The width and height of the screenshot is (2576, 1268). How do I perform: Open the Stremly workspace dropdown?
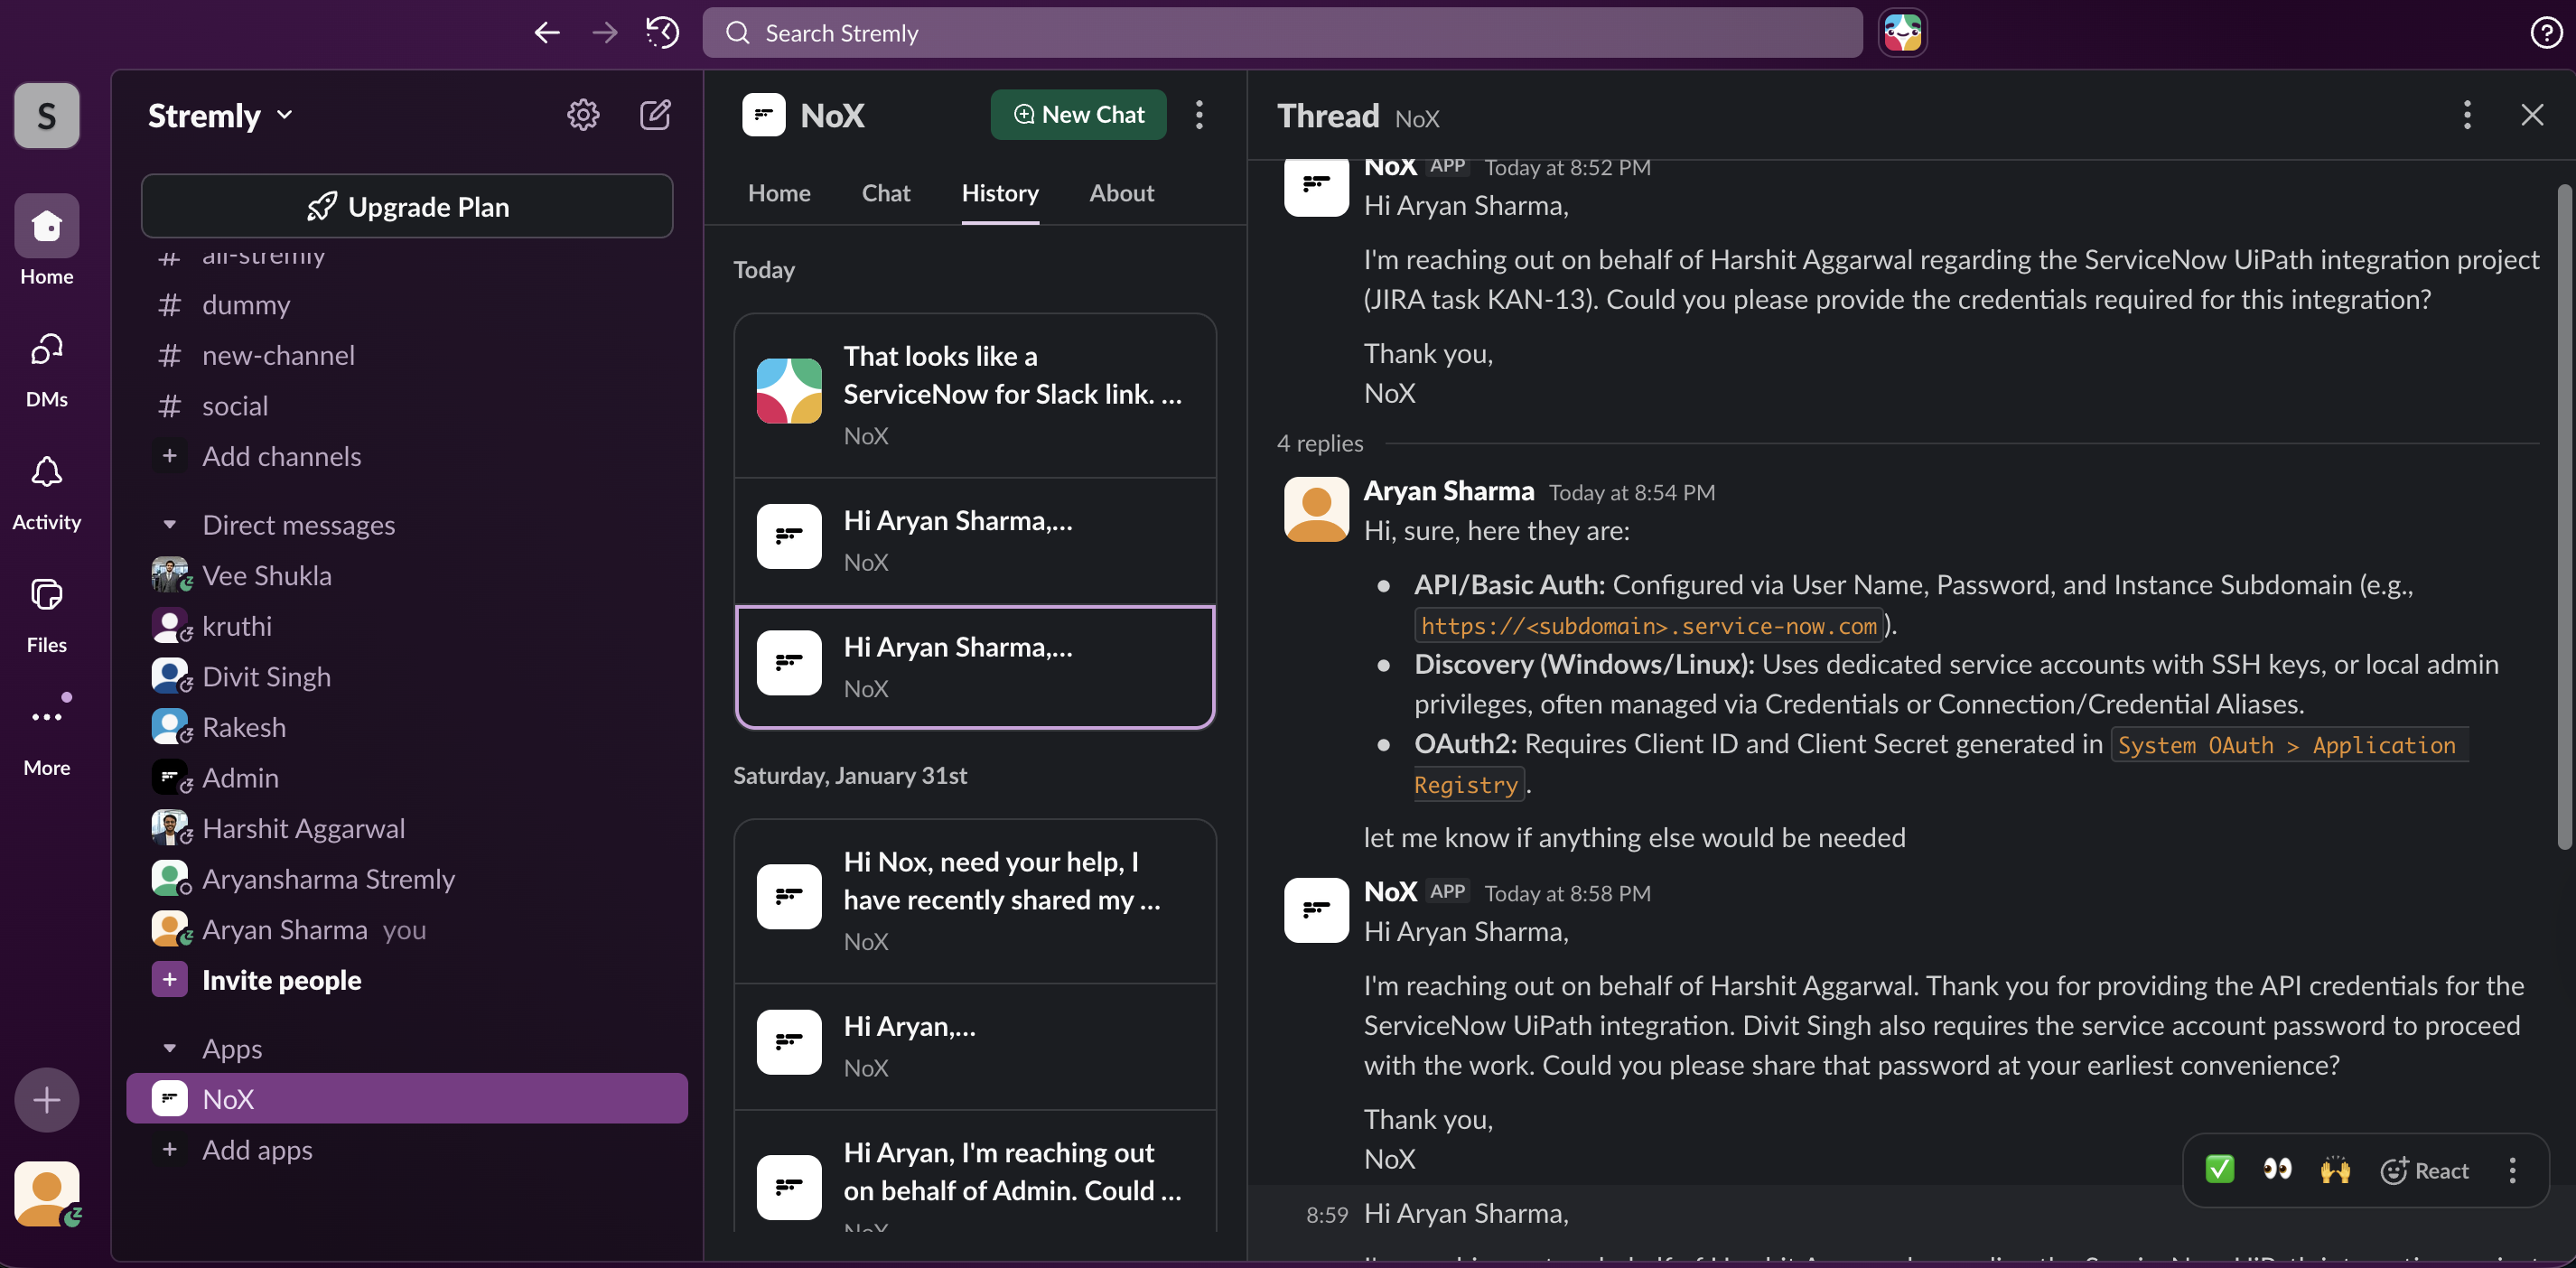point(221,115)
